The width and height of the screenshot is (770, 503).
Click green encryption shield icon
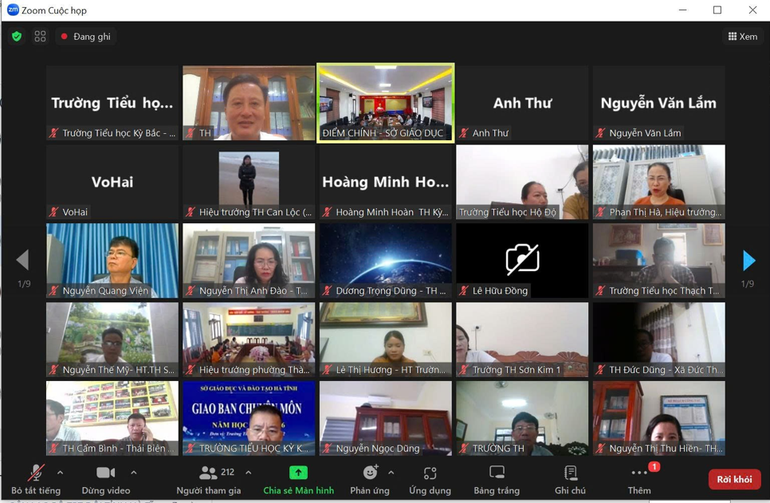(16, 36)
